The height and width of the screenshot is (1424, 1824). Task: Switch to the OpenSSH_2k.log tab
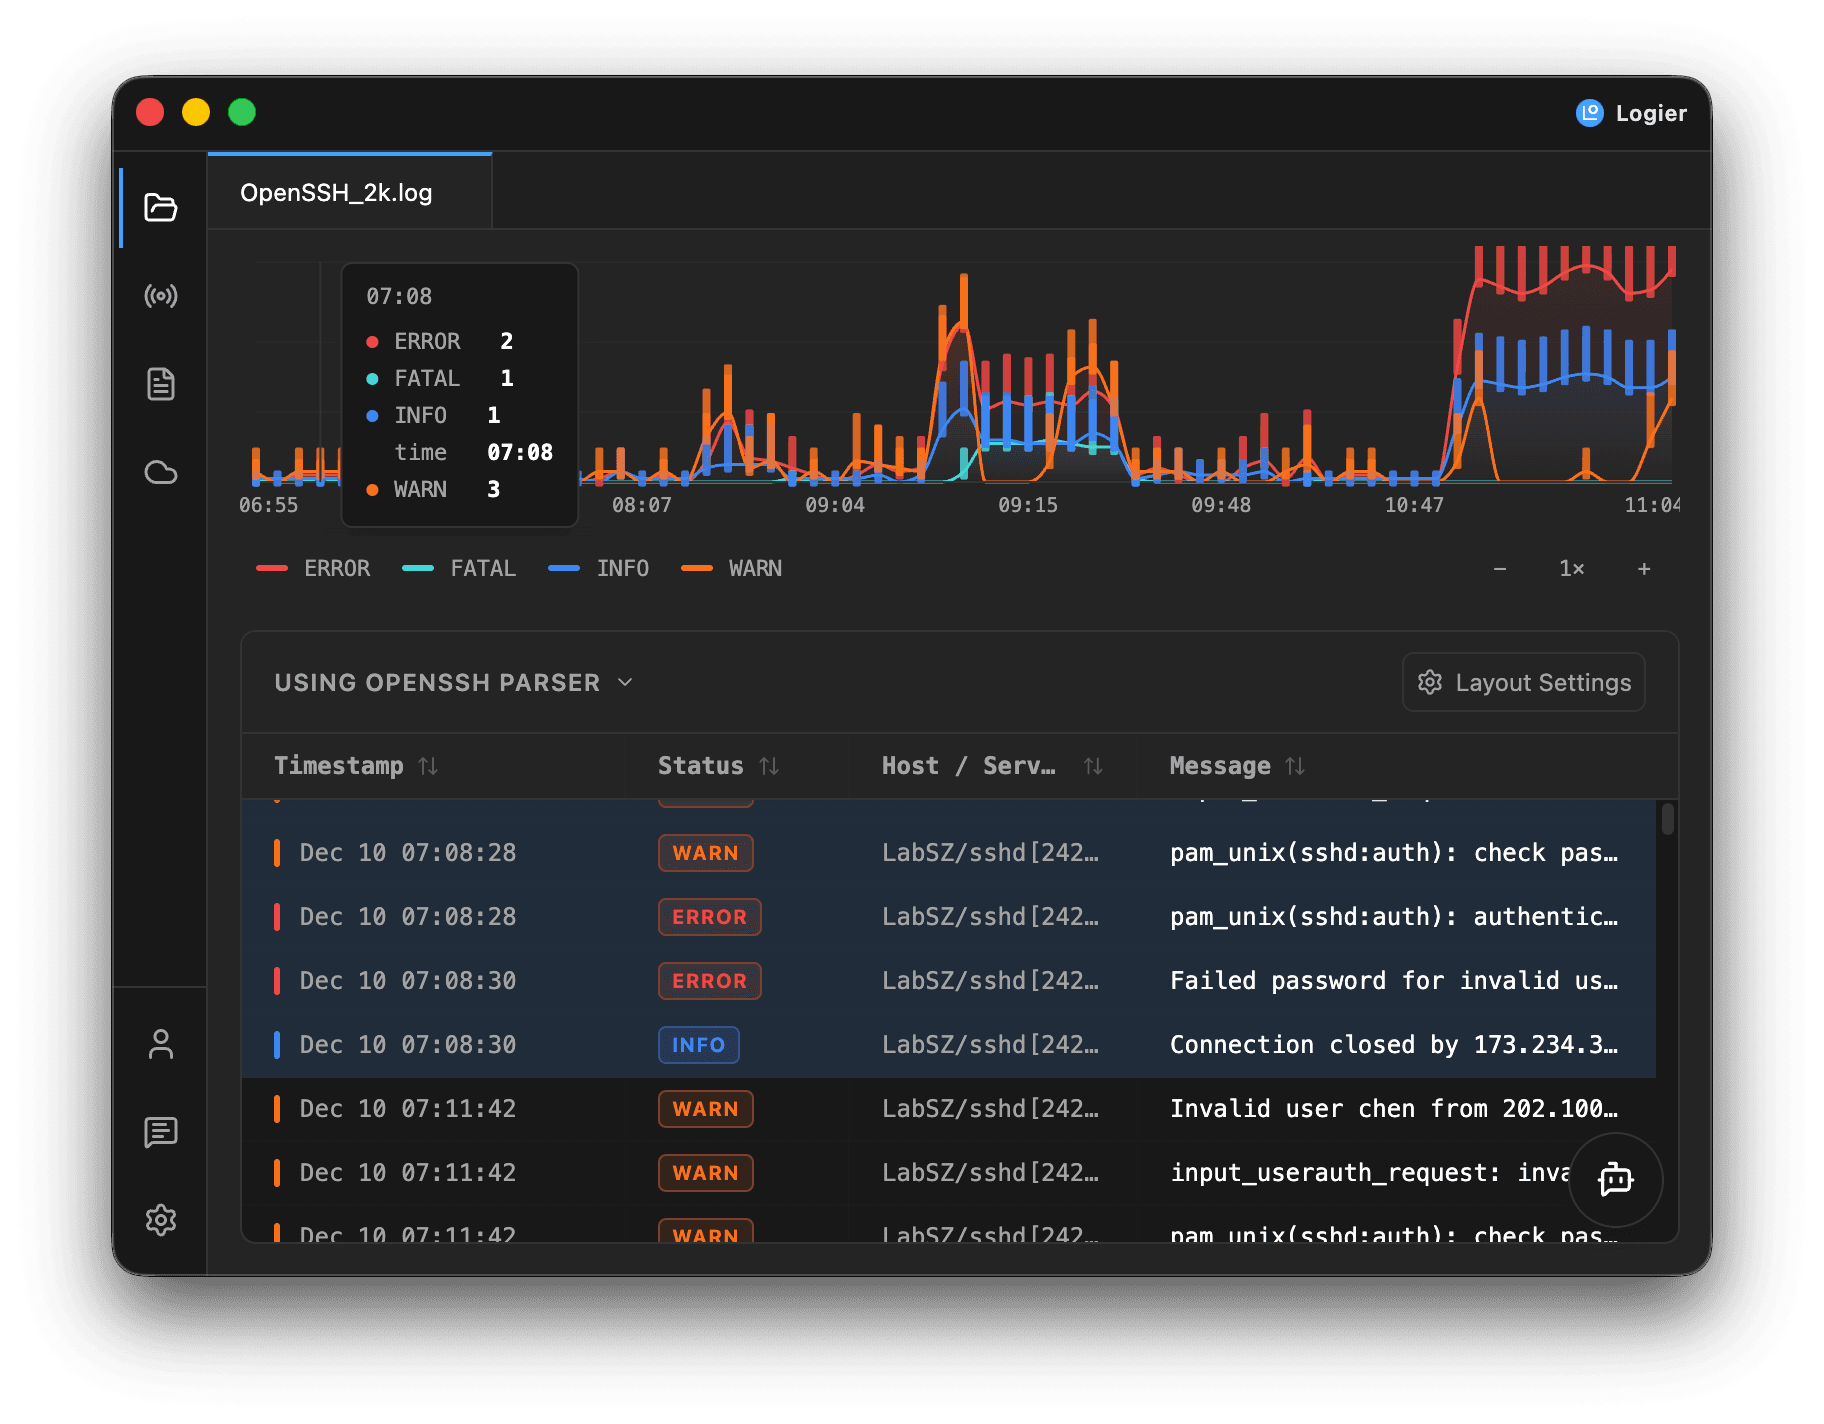[349, 192]
